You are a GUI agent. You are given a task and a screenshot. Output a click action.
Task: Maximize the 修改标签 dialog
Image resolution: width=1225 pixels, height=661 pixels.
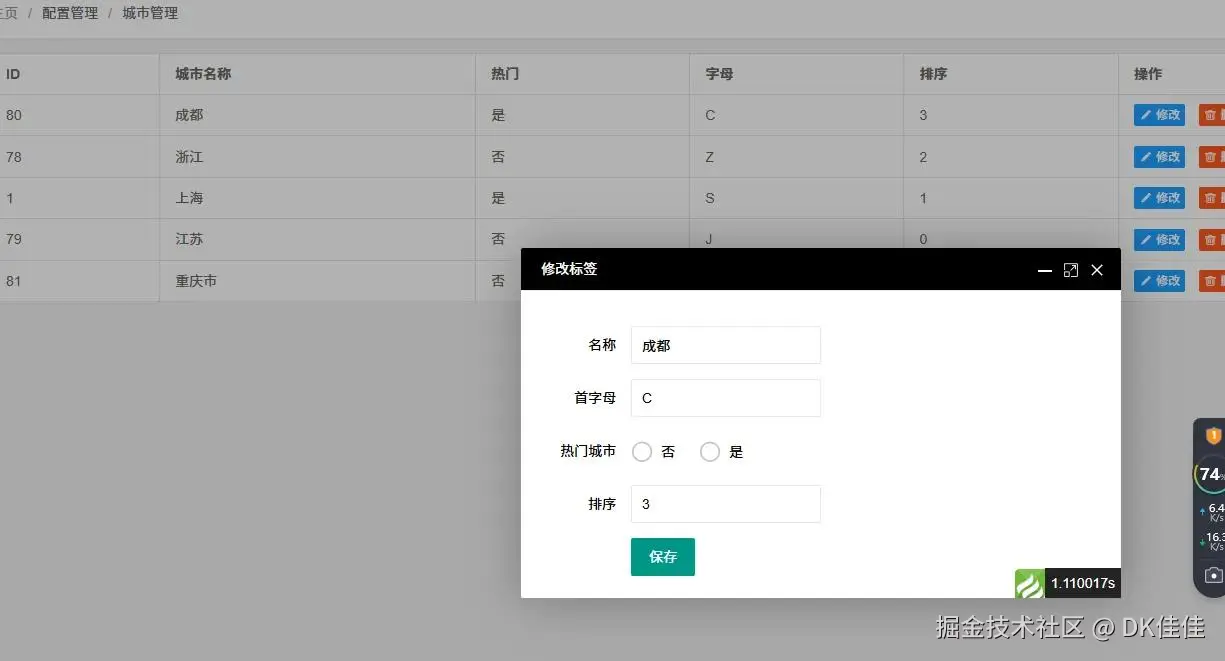1071,270
